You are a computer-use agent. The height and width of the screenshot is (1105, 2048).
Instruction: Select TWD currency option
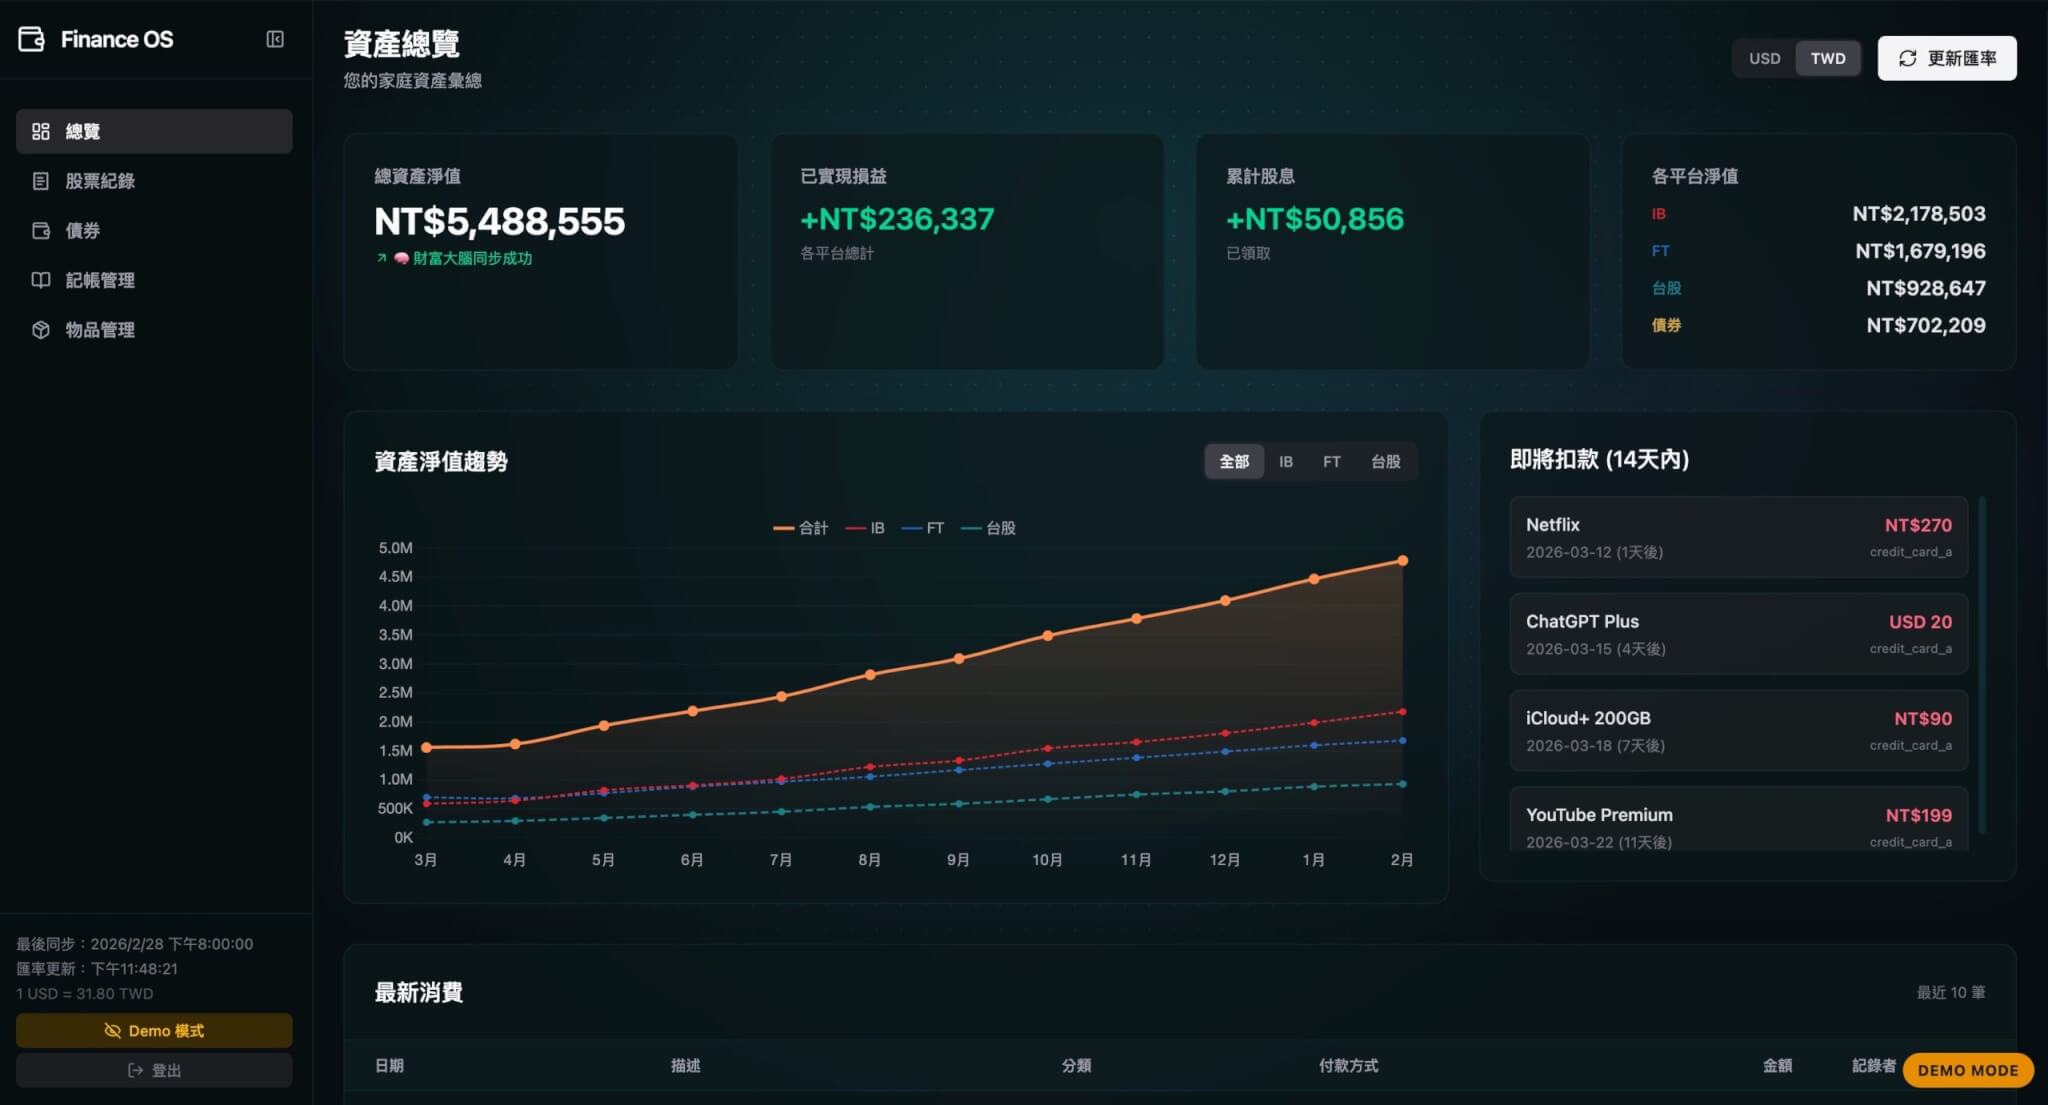[1827, 58]
